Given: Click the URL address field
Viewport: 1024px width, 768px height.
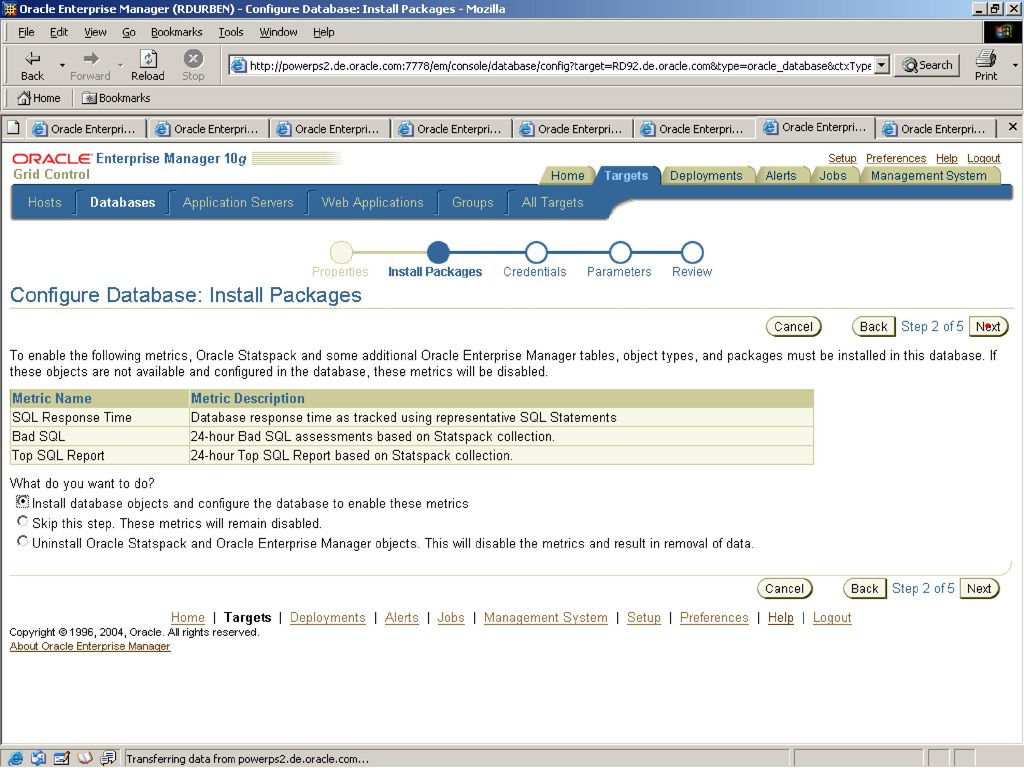Looking at the screenshot, I should tap(560, 65).
